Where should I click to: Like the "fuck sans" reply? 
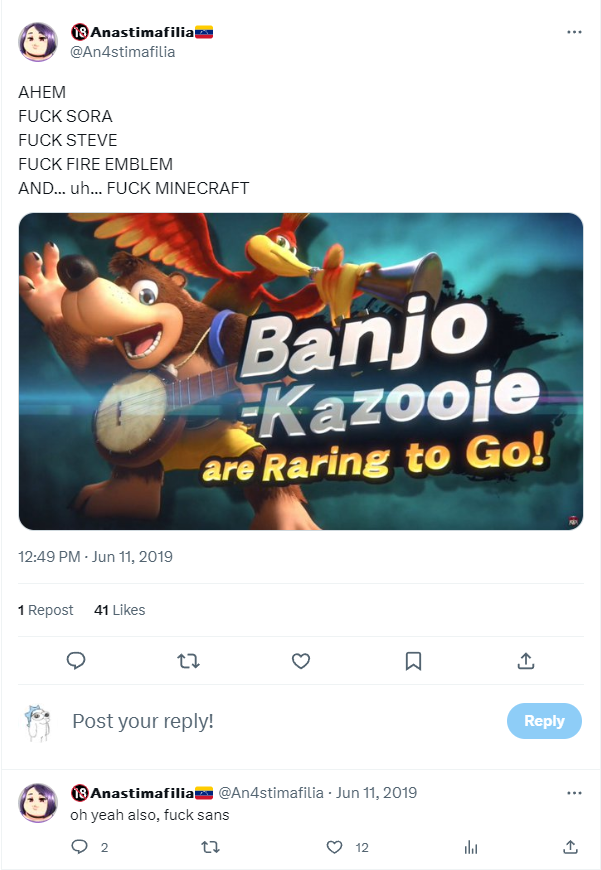pyautogui.click(x=335, y=847)
